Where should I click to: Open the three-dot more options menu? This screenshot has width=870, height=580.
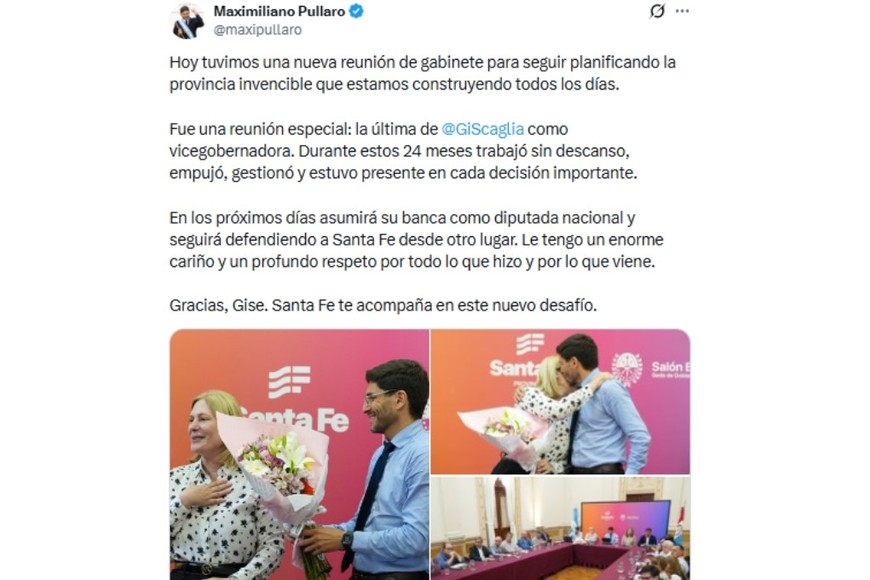(682, 11)
